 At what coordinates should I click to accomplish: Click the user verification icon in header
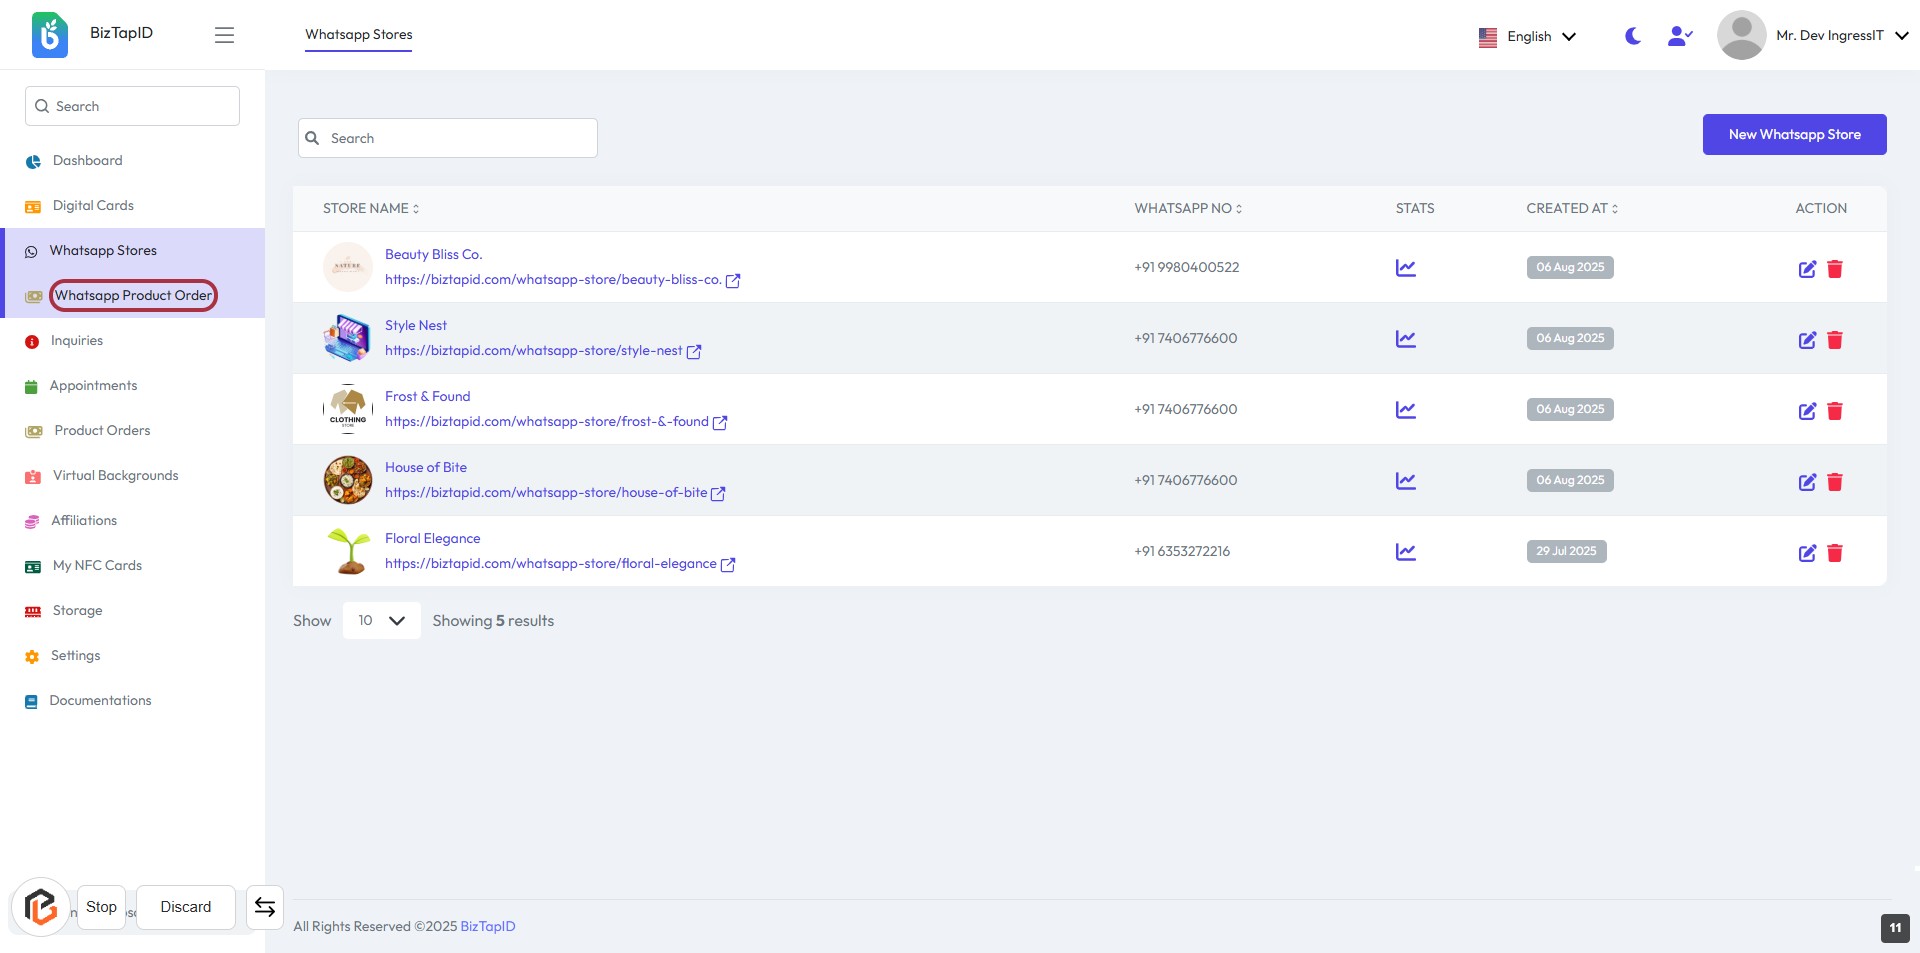click(1680, 36)
